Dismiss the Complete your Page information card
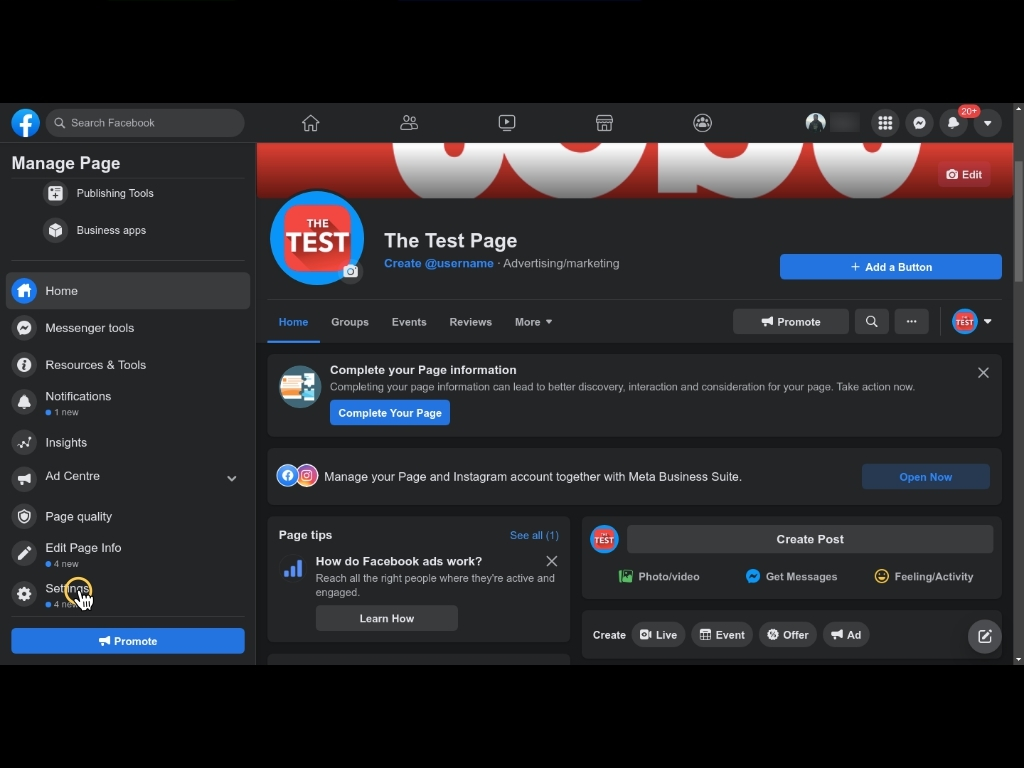 (x=983, y=373)
